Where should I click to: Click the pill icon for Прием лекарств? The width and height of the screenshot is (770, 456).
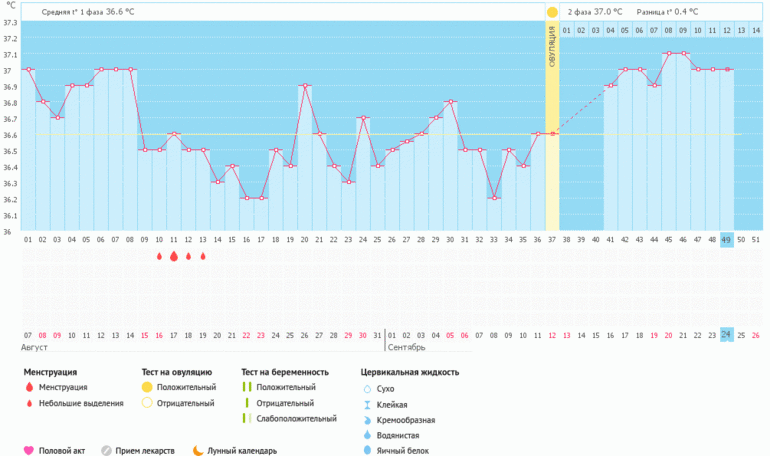click(x=106, y=450)
